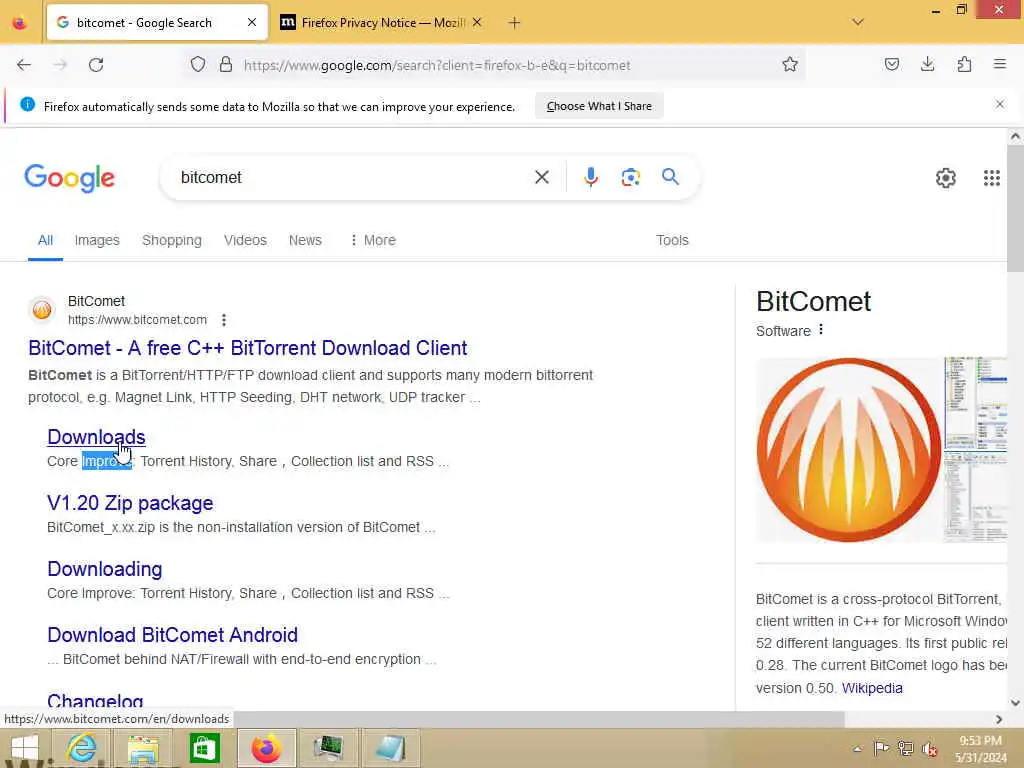Open the search Tools options

point(672,240)
